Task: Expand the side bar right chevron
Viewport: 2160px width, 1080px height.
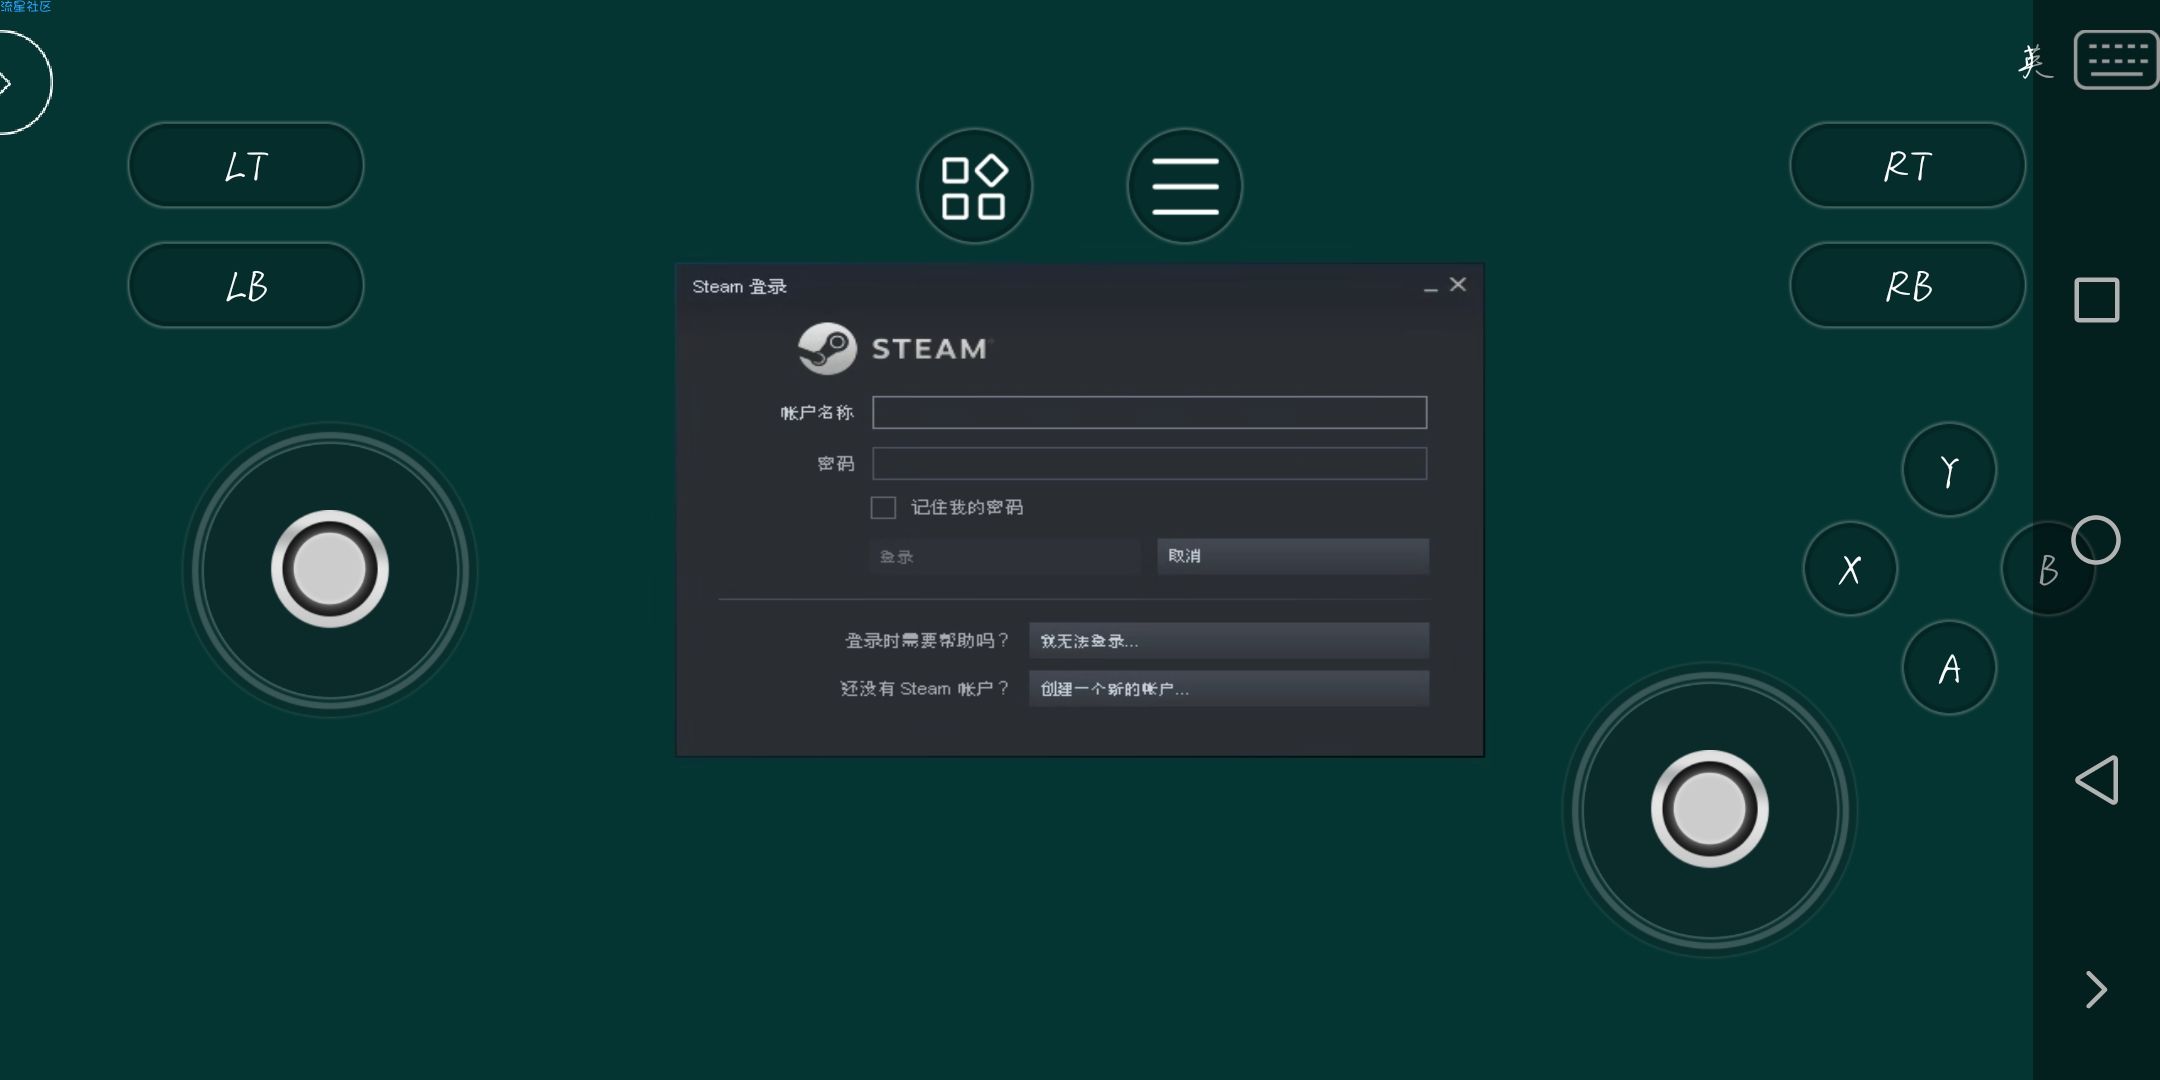Action: pyautogui.click(x=2097, y=989)
